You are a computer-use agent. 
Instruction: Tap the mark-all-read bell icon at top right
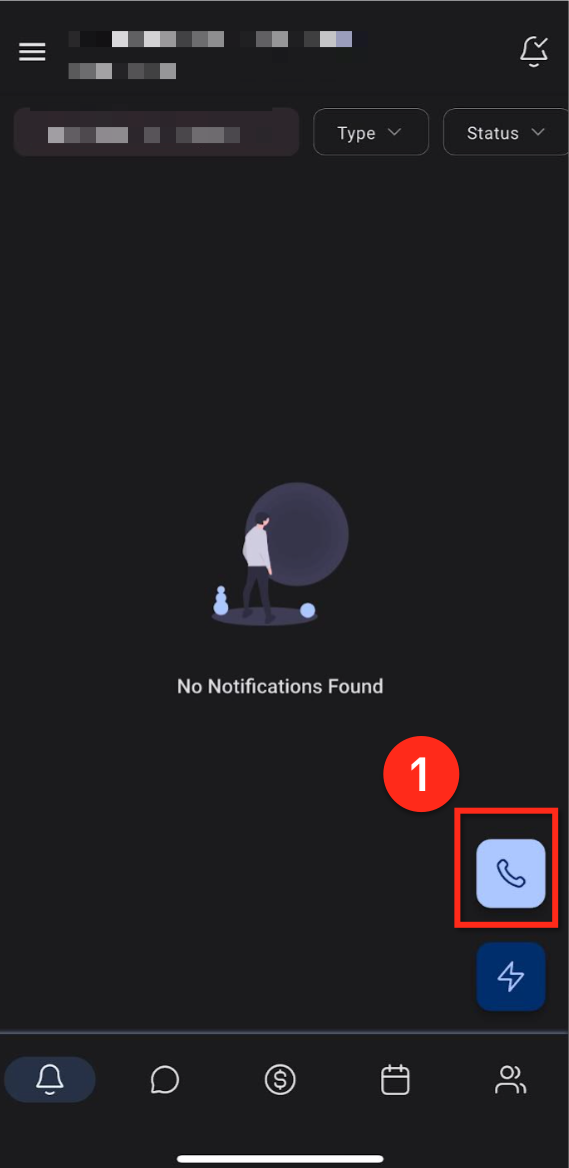point(534,51)
